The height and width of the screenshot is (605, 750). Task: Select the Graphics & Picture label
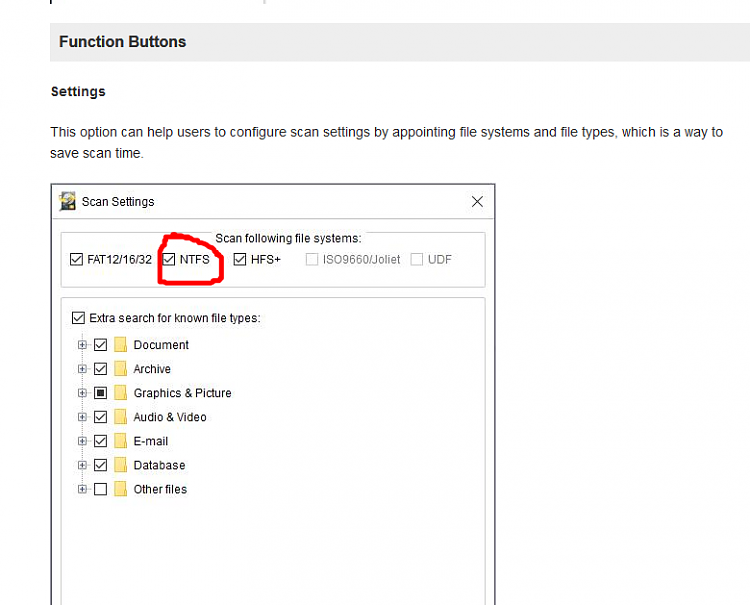182,393
